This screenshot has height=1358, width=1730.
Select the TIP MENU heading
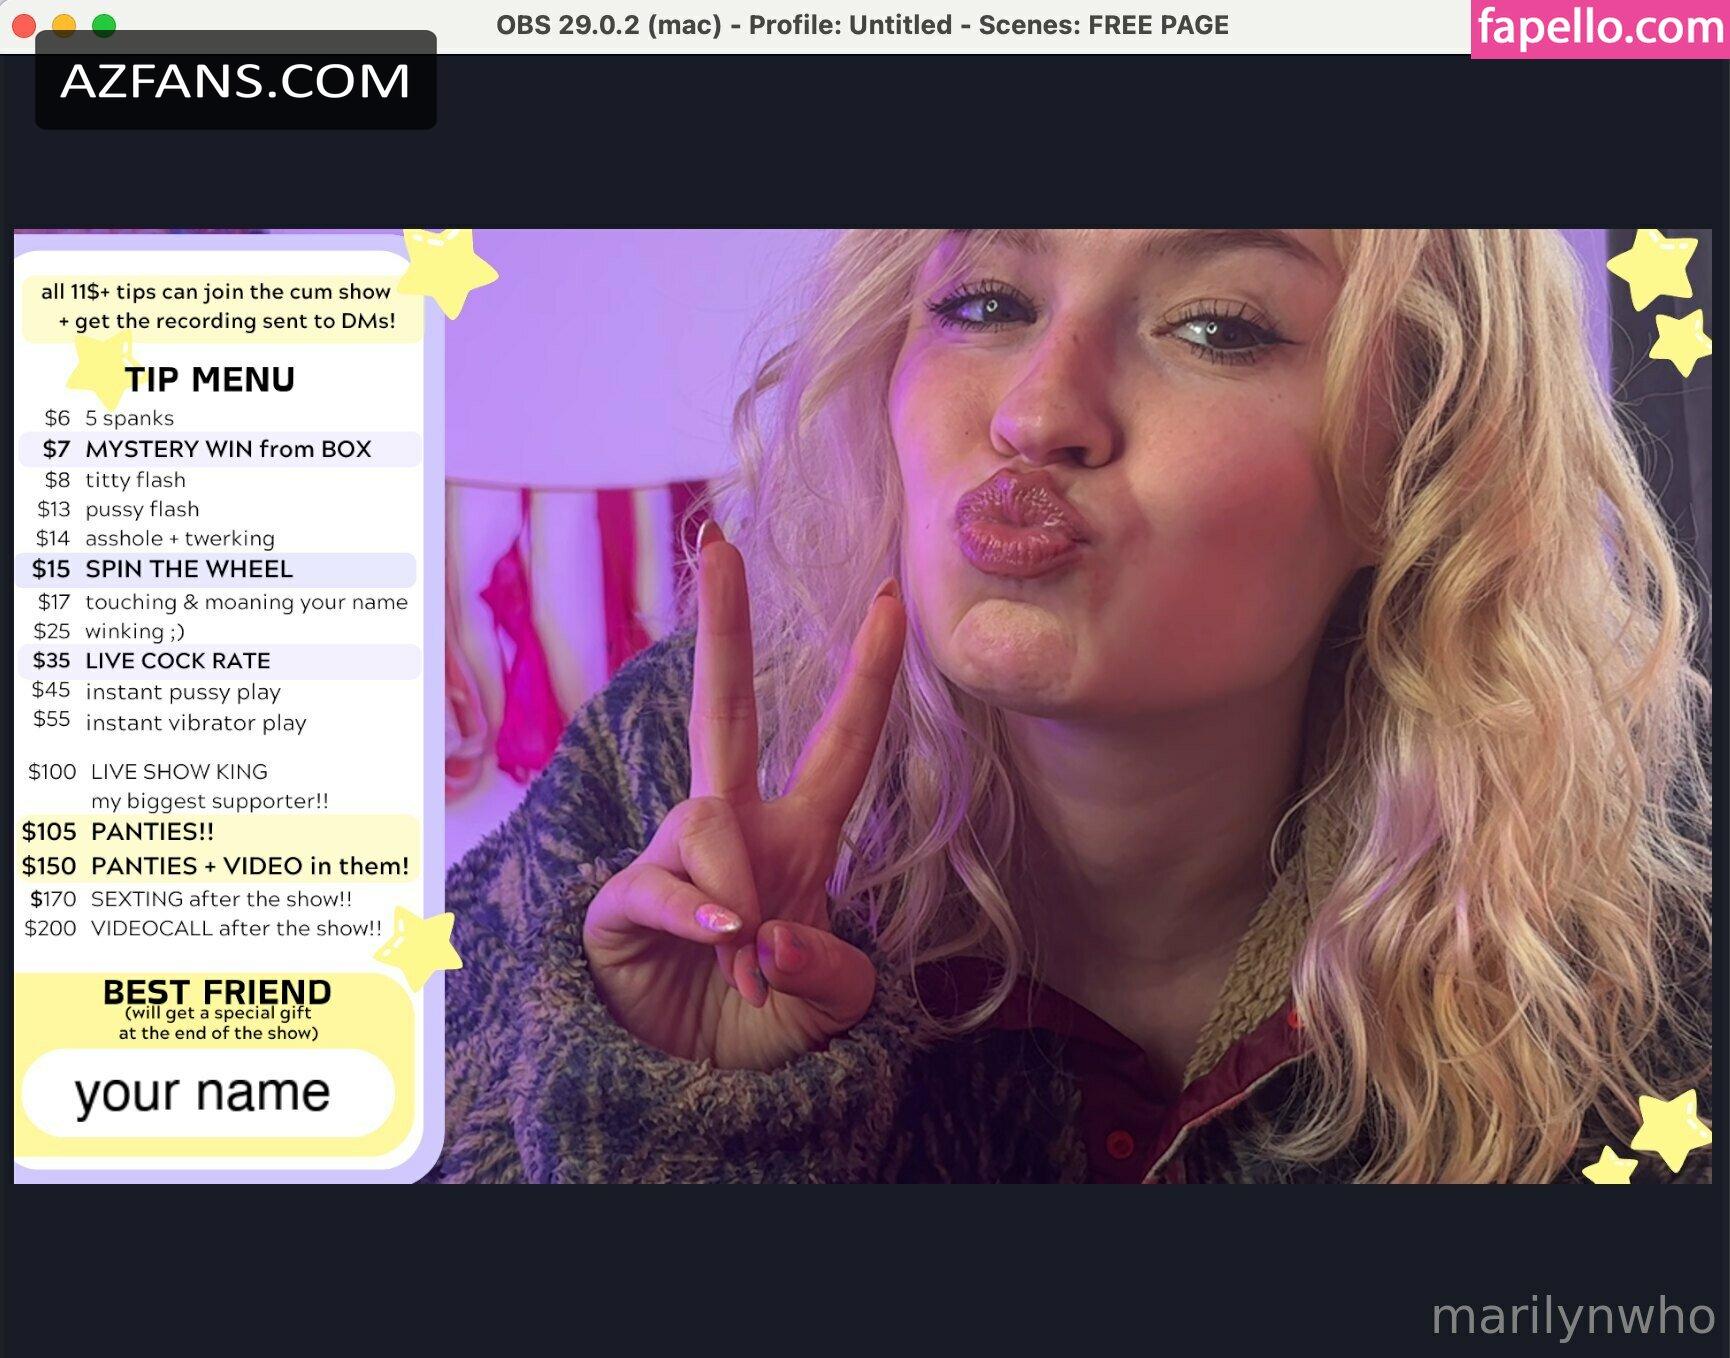pos(210,380)
